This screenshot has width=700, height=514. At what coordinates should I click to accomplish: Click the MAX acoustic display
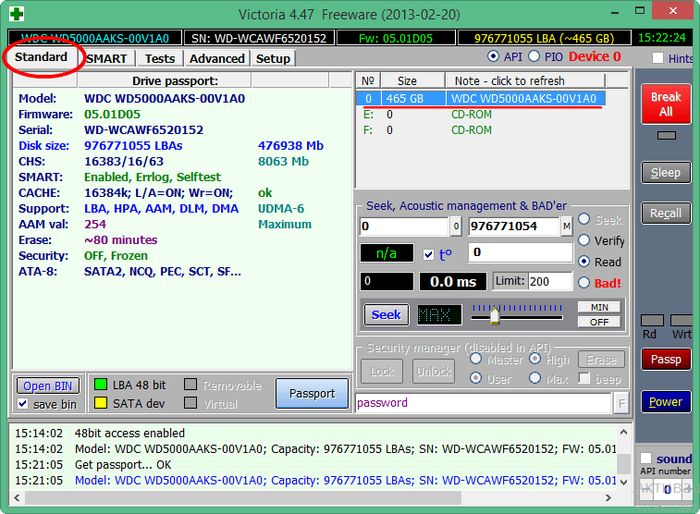pyautogui.click(x=439, y=315)
